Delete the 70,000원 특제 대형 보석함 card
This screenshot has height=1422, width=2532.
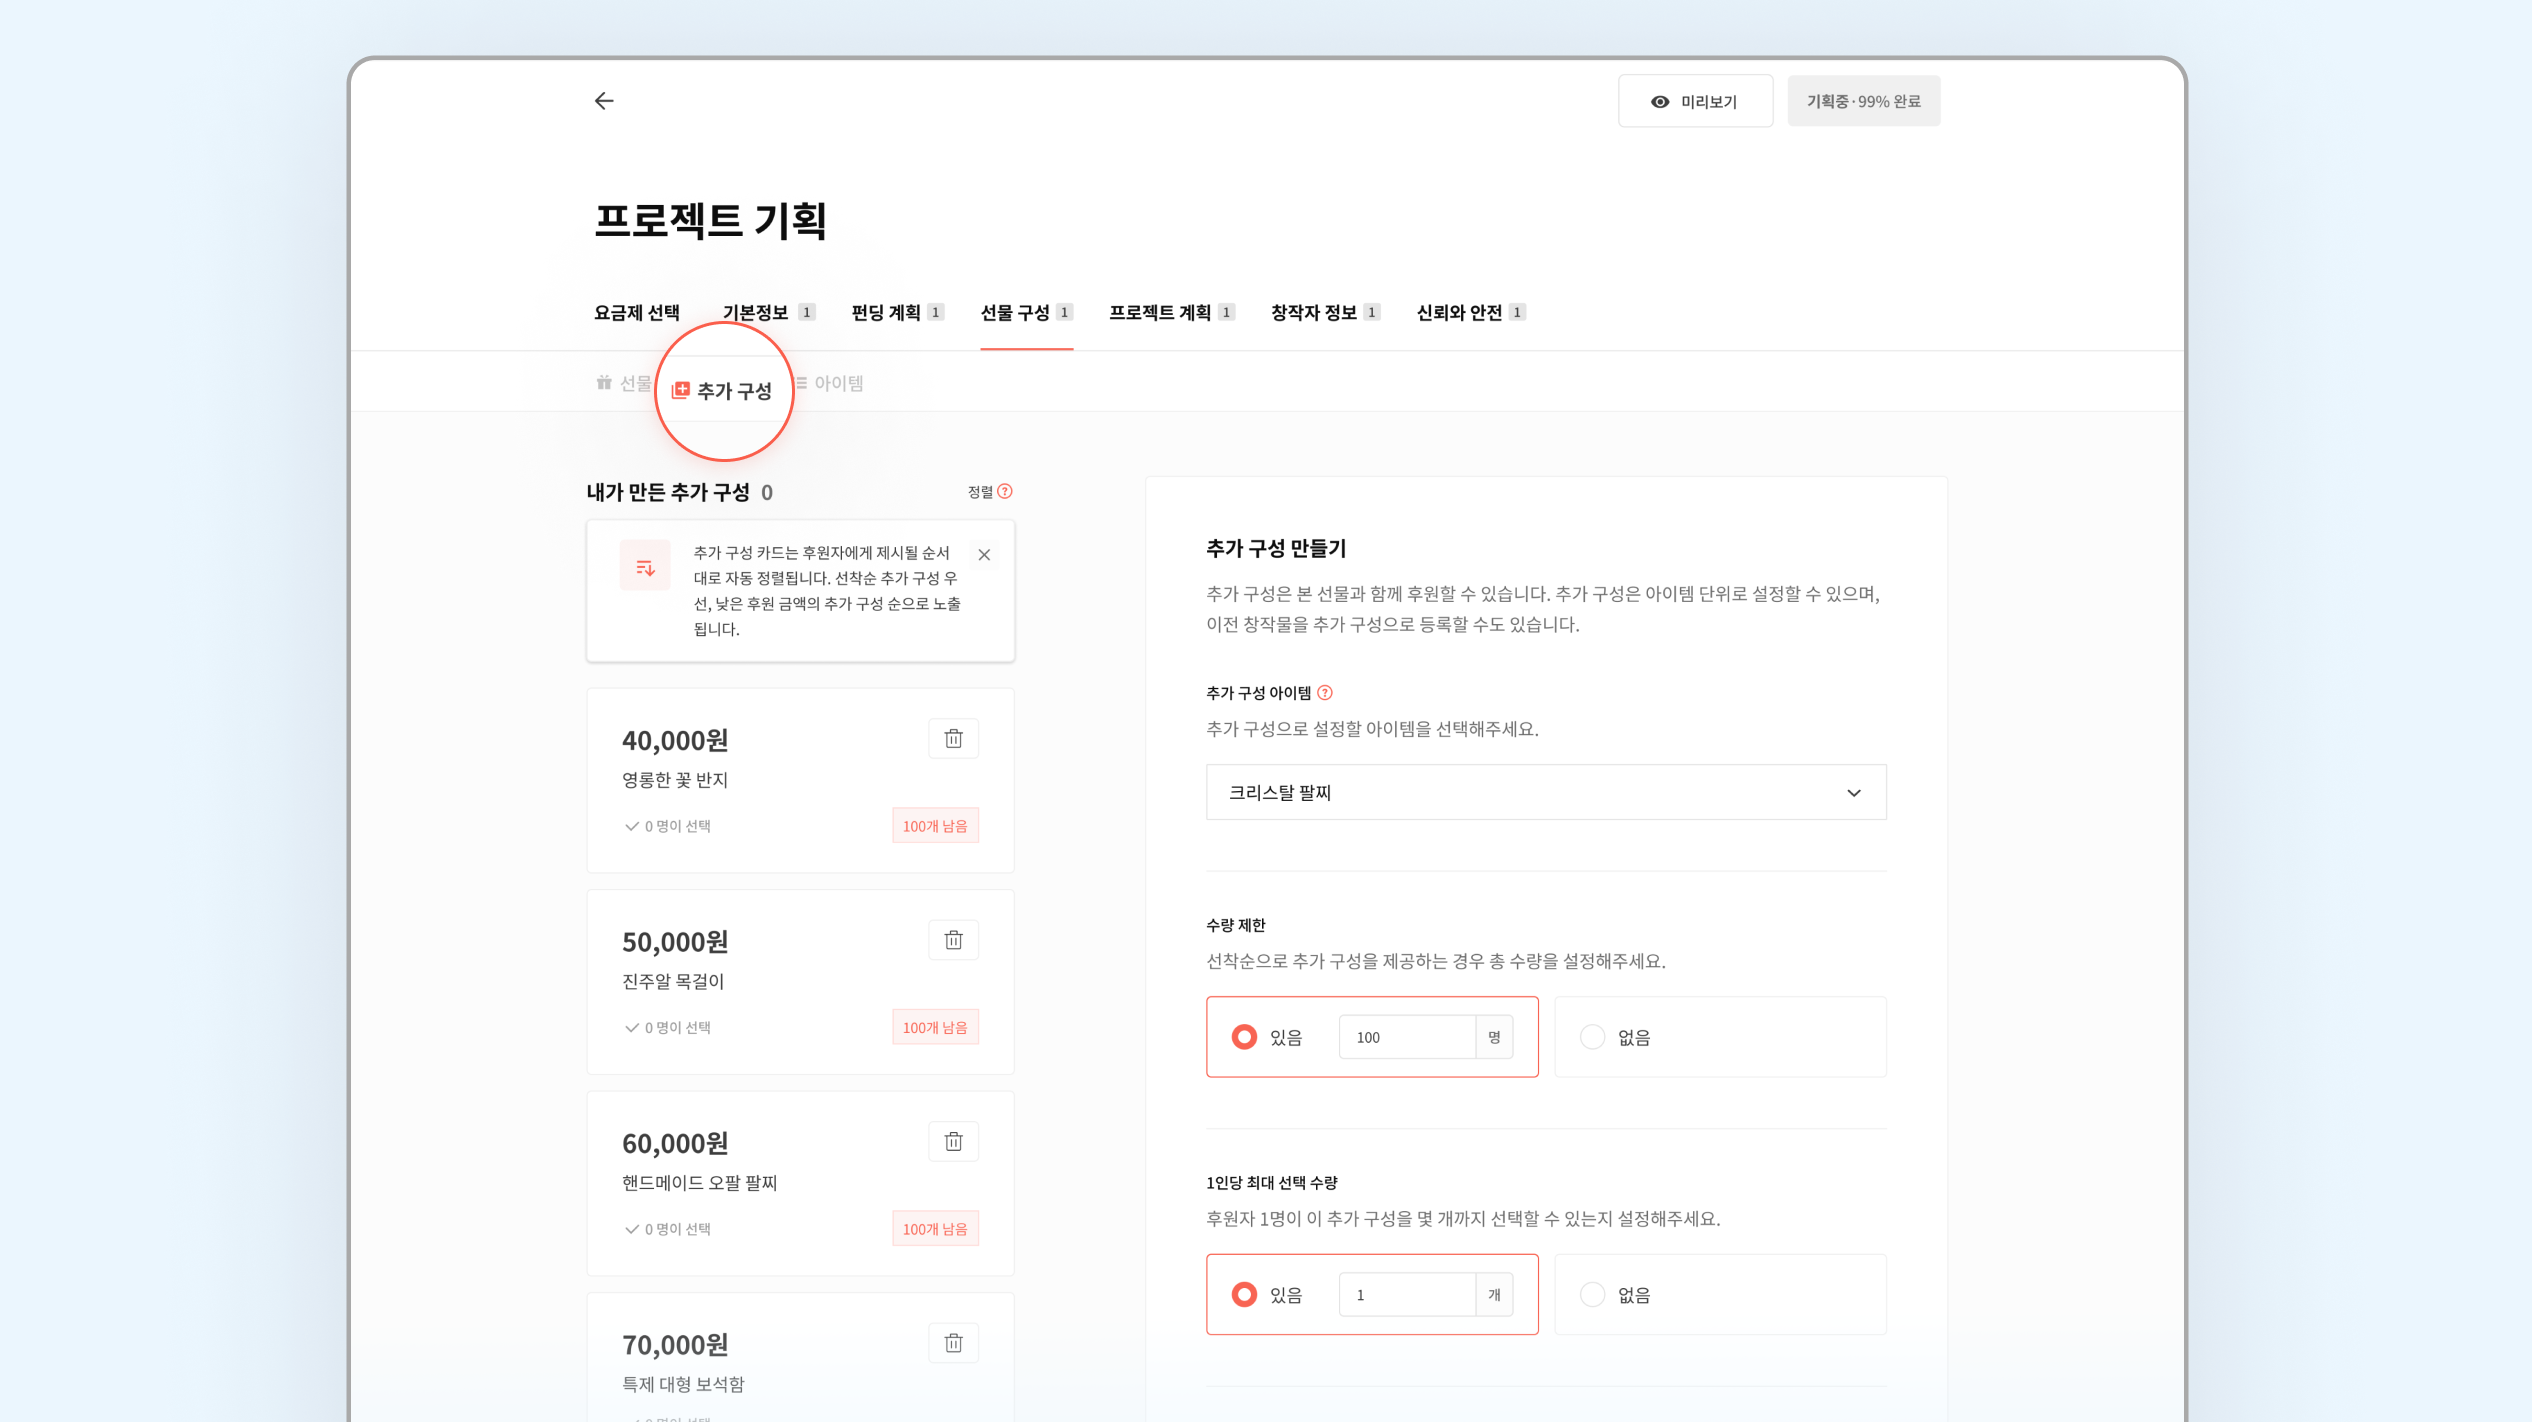pos(953,1343)
